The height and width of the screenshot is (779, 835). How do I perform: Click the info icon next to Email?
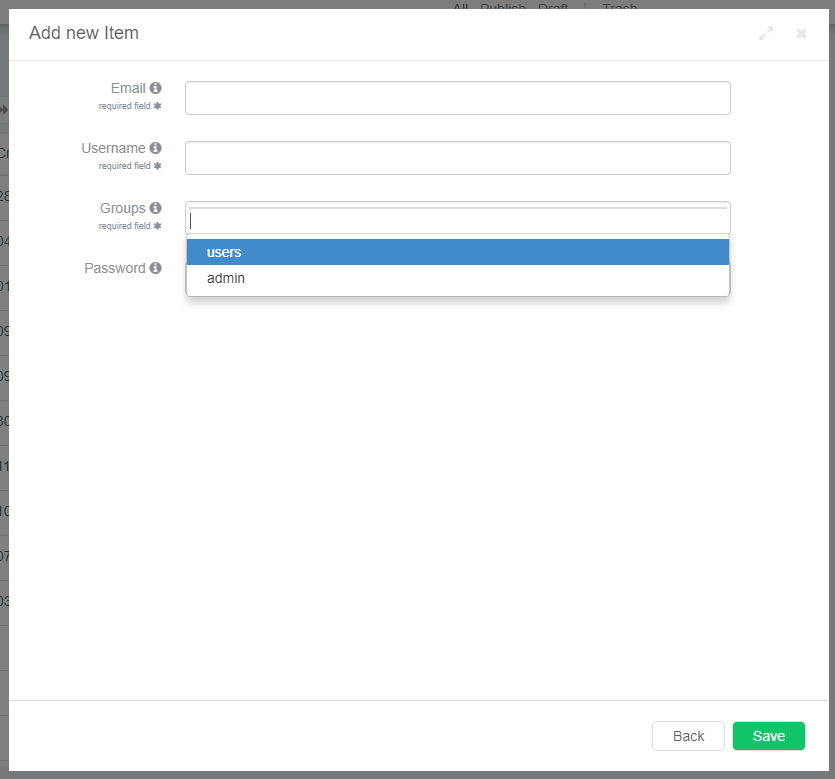pyautogui.click(x=155, y=88)
